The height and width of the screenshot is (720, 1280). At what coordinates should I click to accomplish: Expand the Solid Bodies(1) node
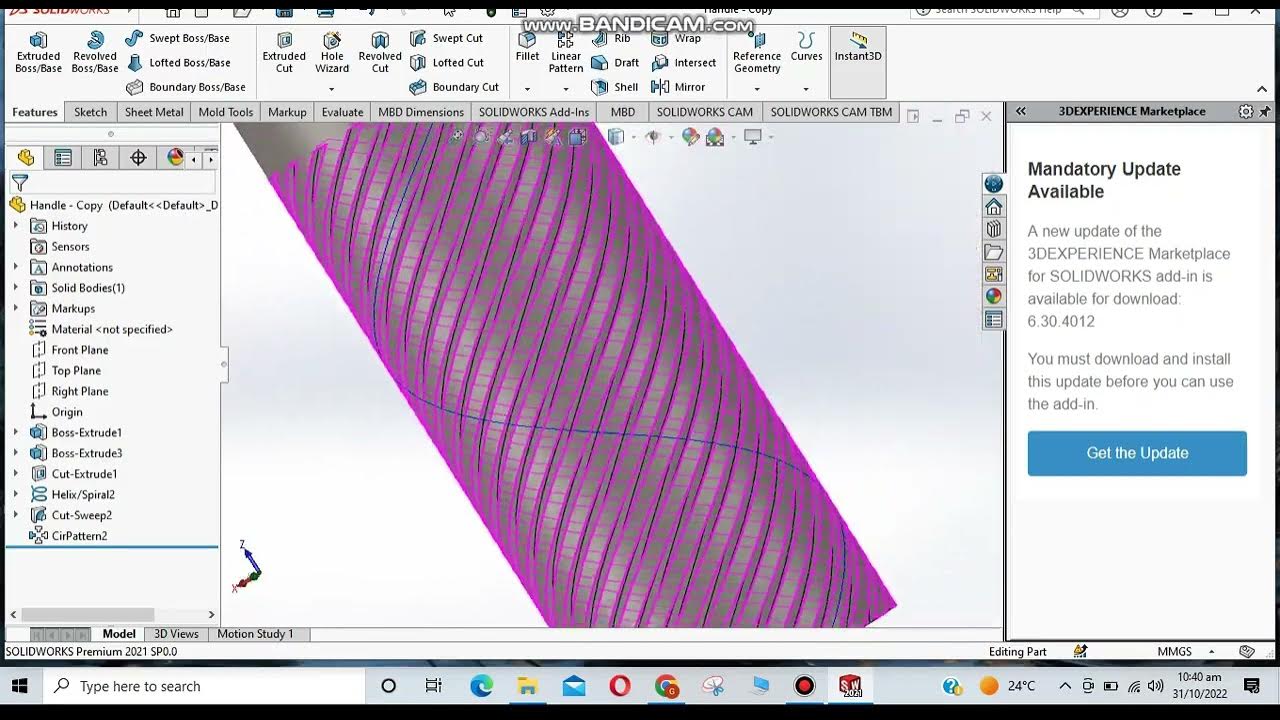click(15, 288)
